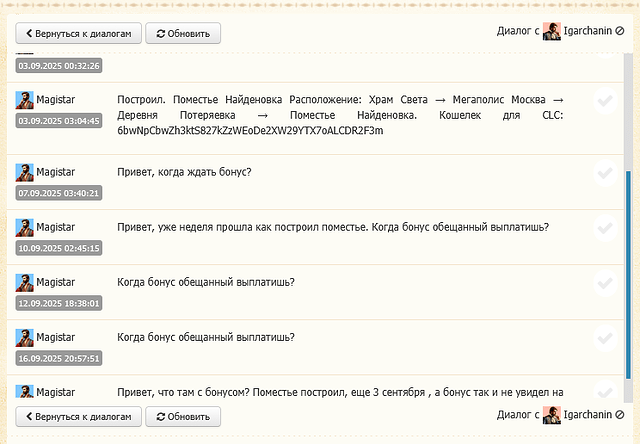
Task: Toggle checkmark on 'Привет, когда ждать бонус?' message
Action: pyautogui.click(x=605, y=173)
